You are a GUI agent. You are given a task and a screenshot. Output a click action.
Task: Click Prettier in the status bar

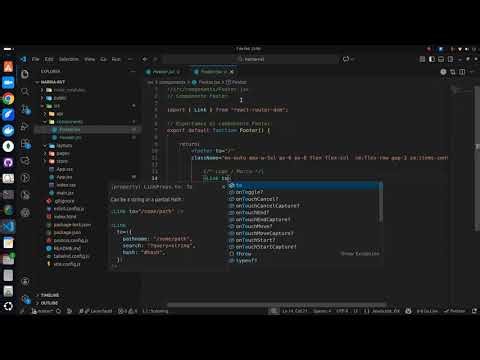[x=455, y=311]
